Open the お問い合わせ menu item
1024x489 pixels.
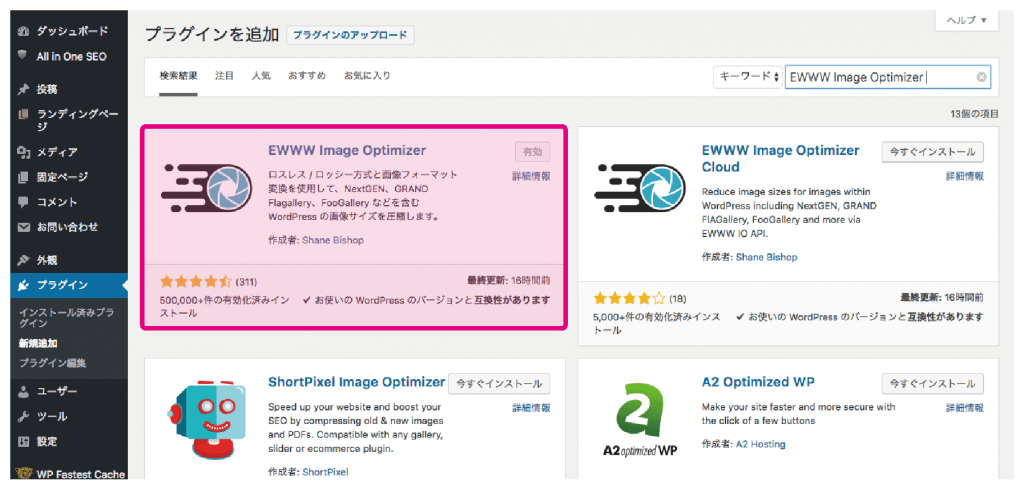click(x=67, y=227)
